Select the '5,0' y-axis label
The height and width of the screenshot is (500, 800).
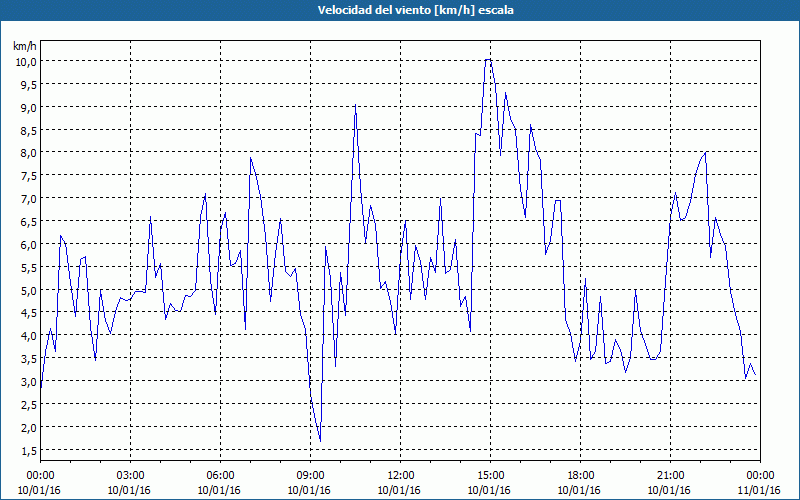point(28,290)
